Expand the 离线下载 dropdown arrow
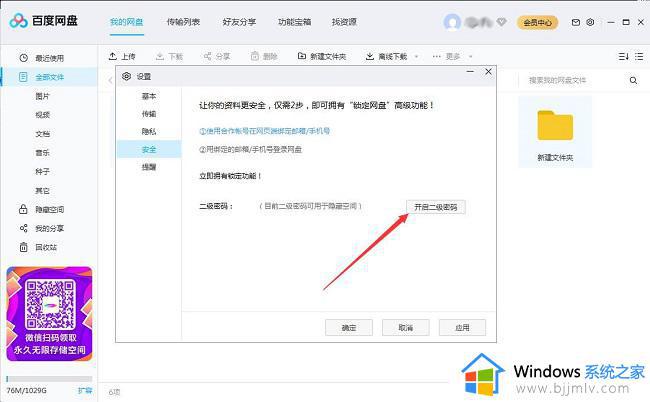Screen dimensions: 650x402 (x=416, y=56)
